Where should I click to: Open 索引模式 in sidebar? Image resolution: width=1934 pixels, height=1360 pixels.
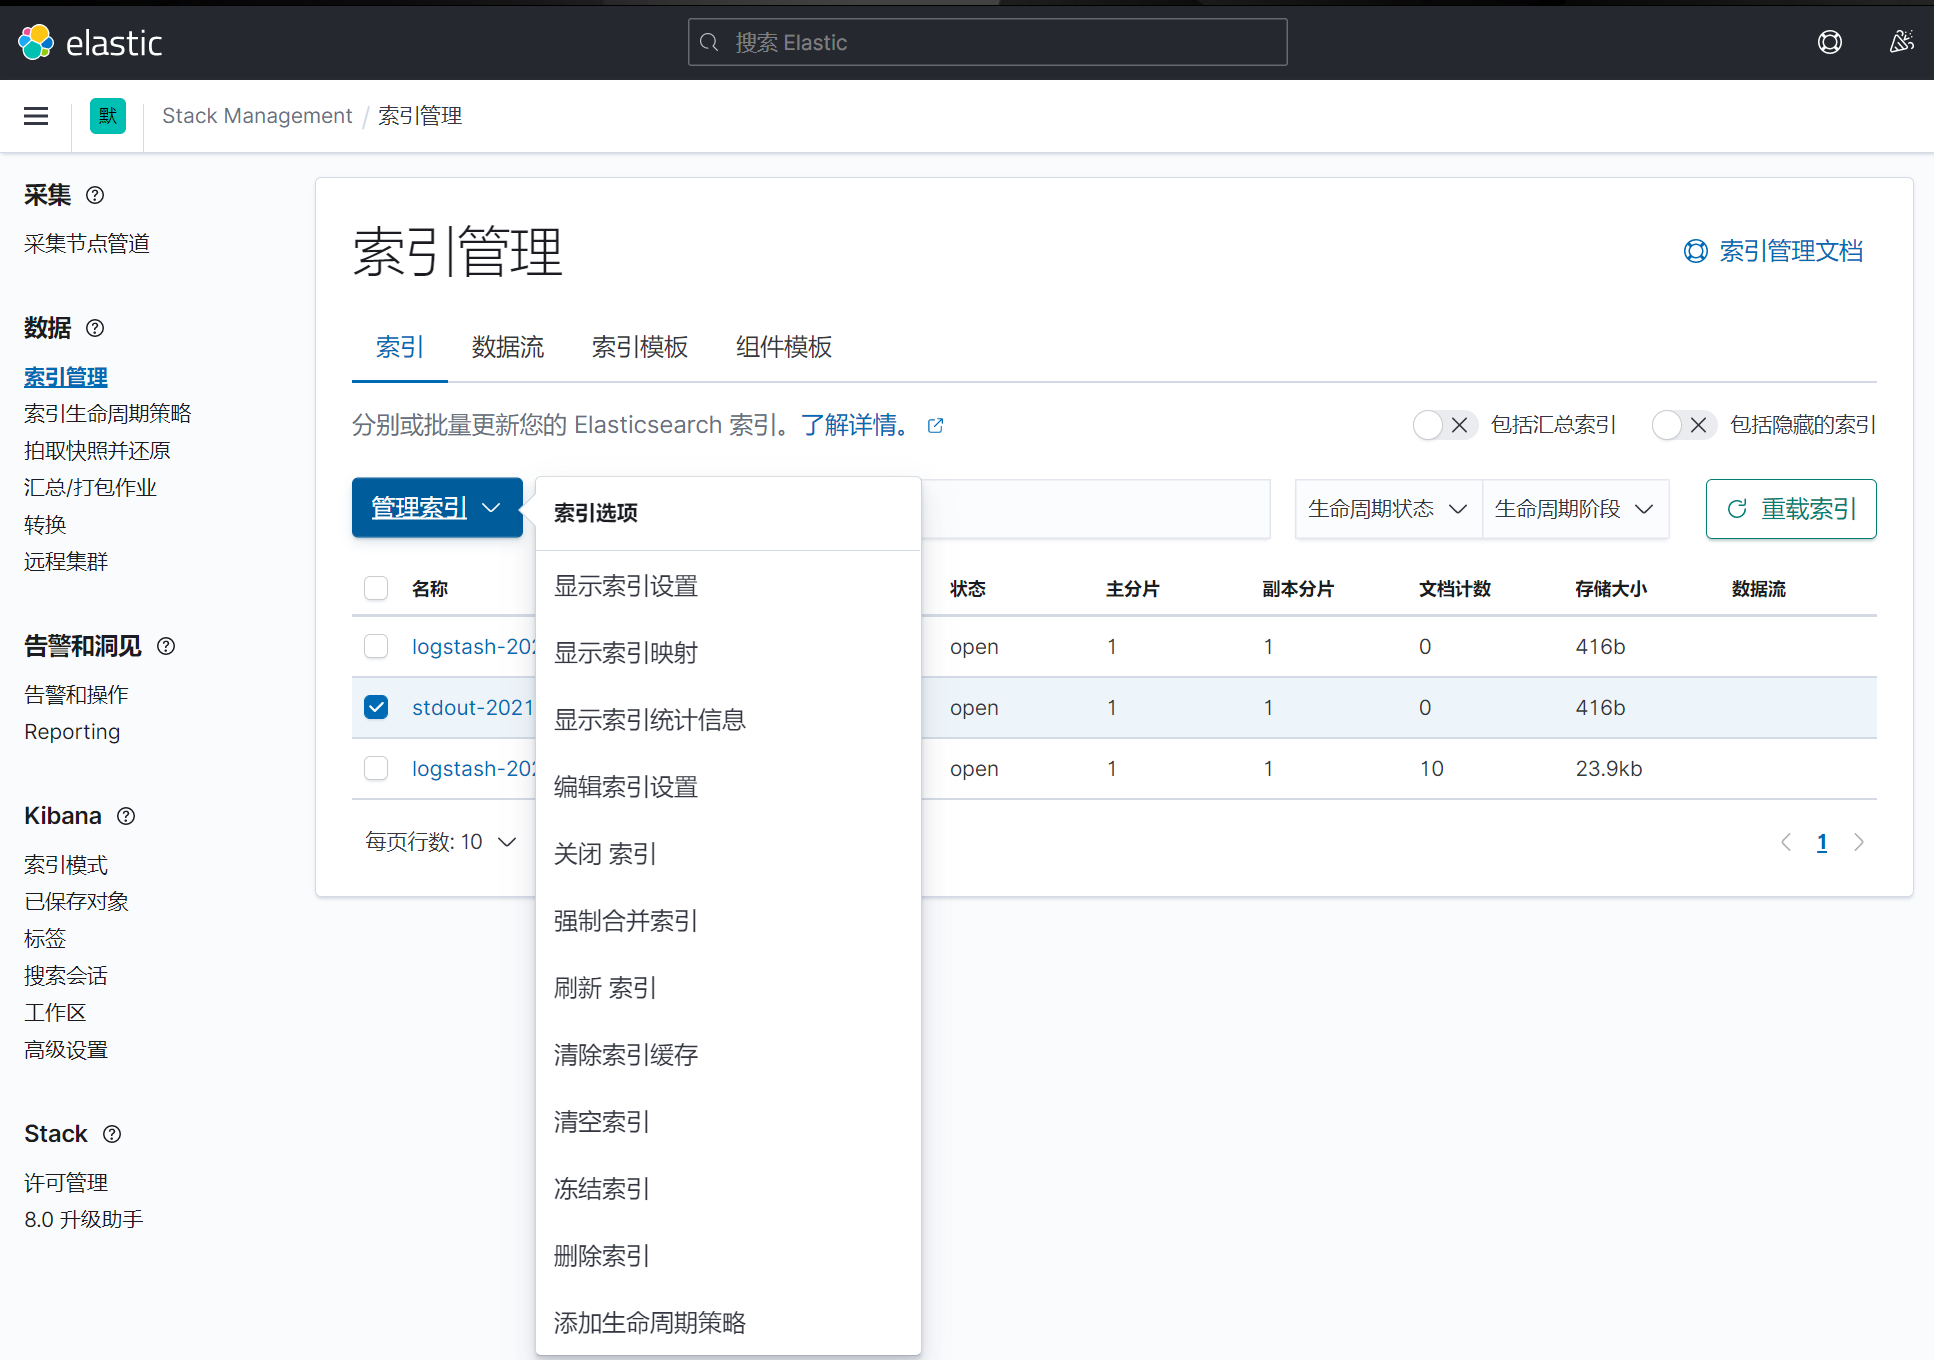(x=66, y=865)
